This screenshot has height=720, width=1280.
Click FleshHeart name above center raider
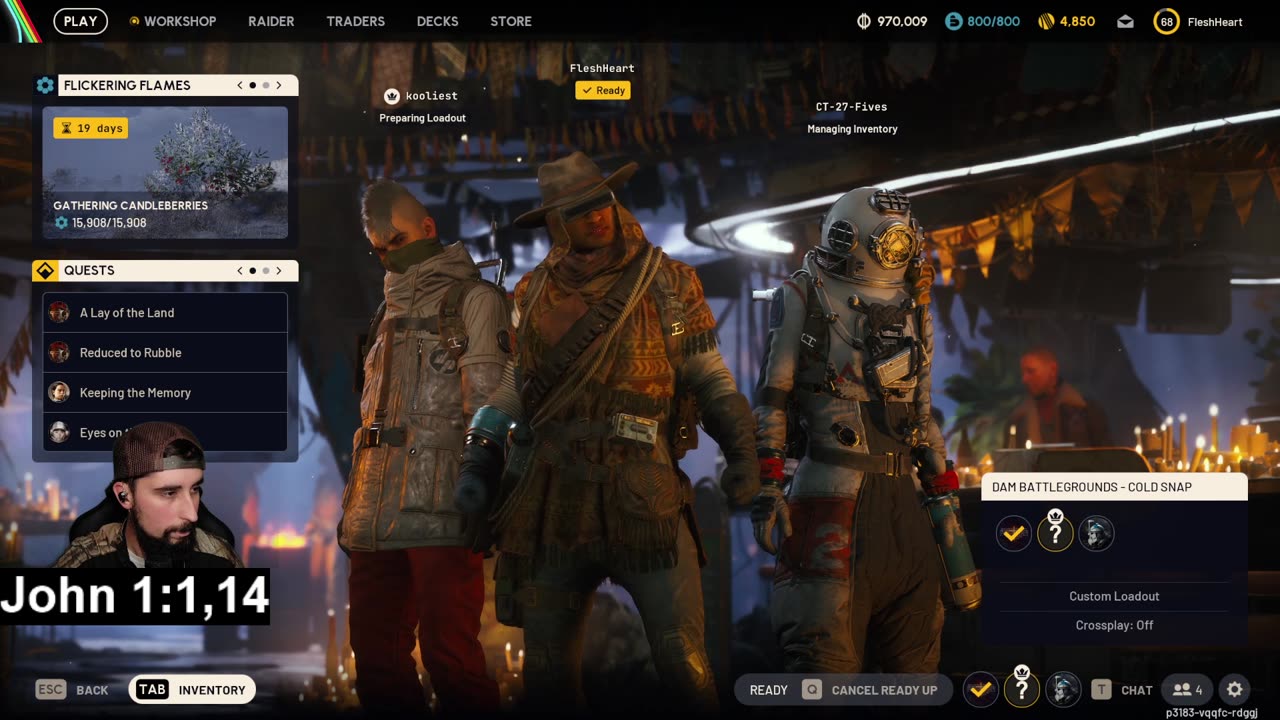[x=602, y=68]
